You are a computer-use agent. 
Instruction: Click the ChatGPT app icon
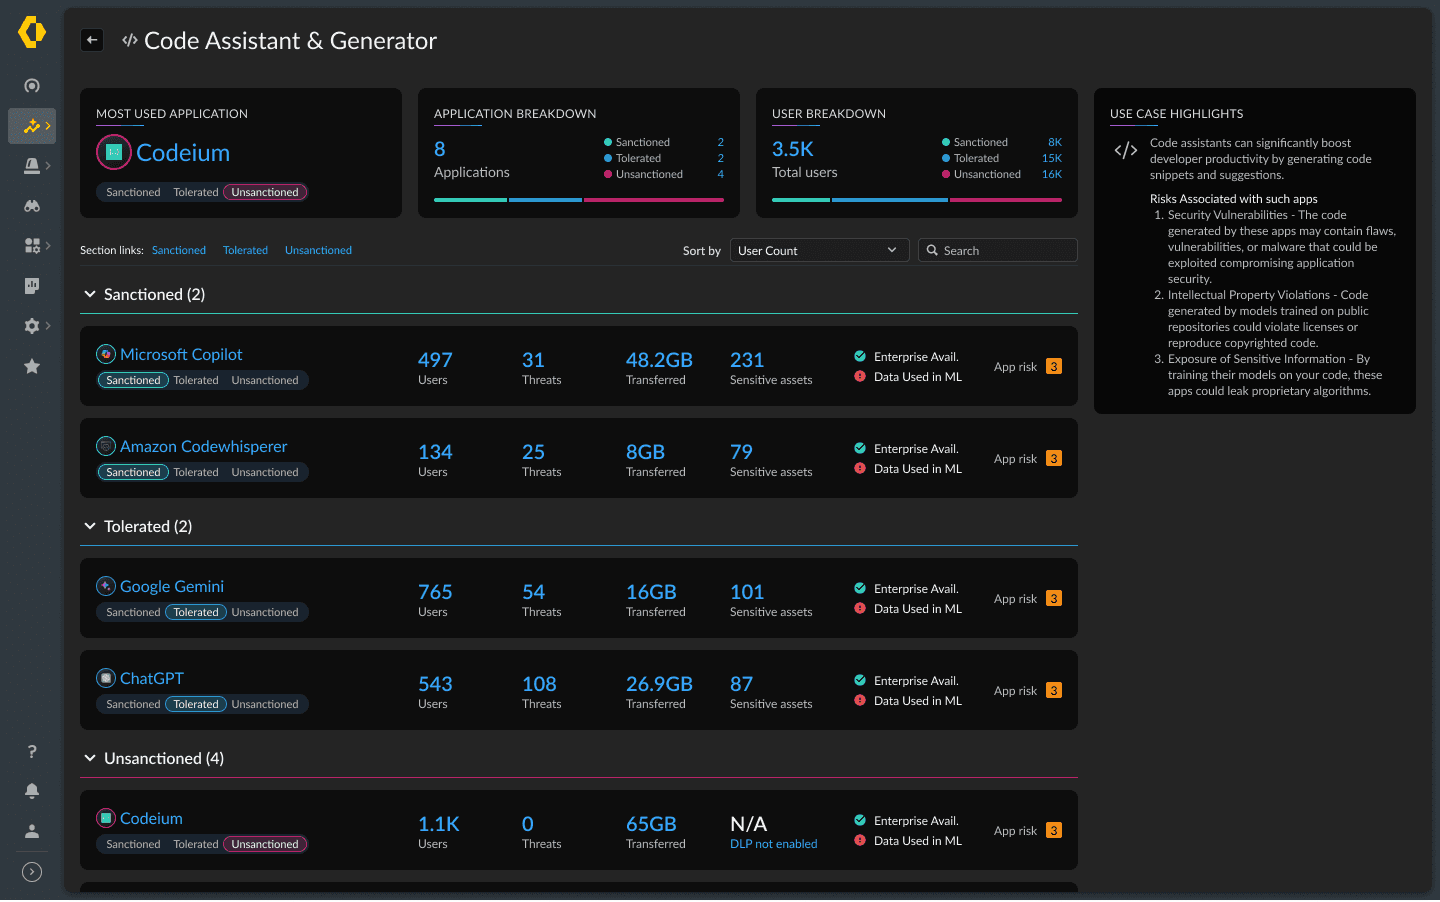106,678
